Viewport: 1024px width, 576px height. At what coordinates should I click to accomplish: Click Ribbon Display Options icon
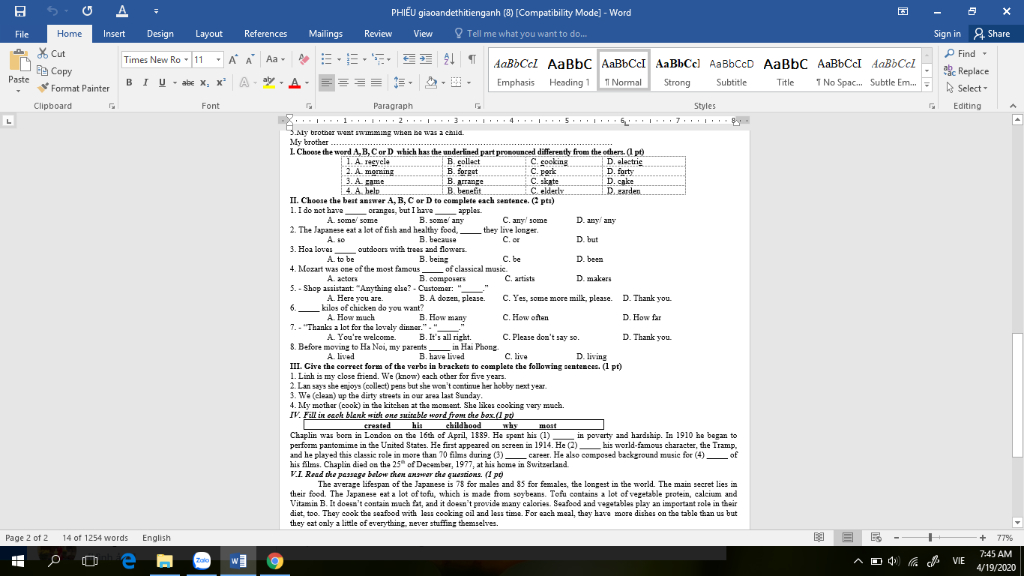tap(903, 12)
